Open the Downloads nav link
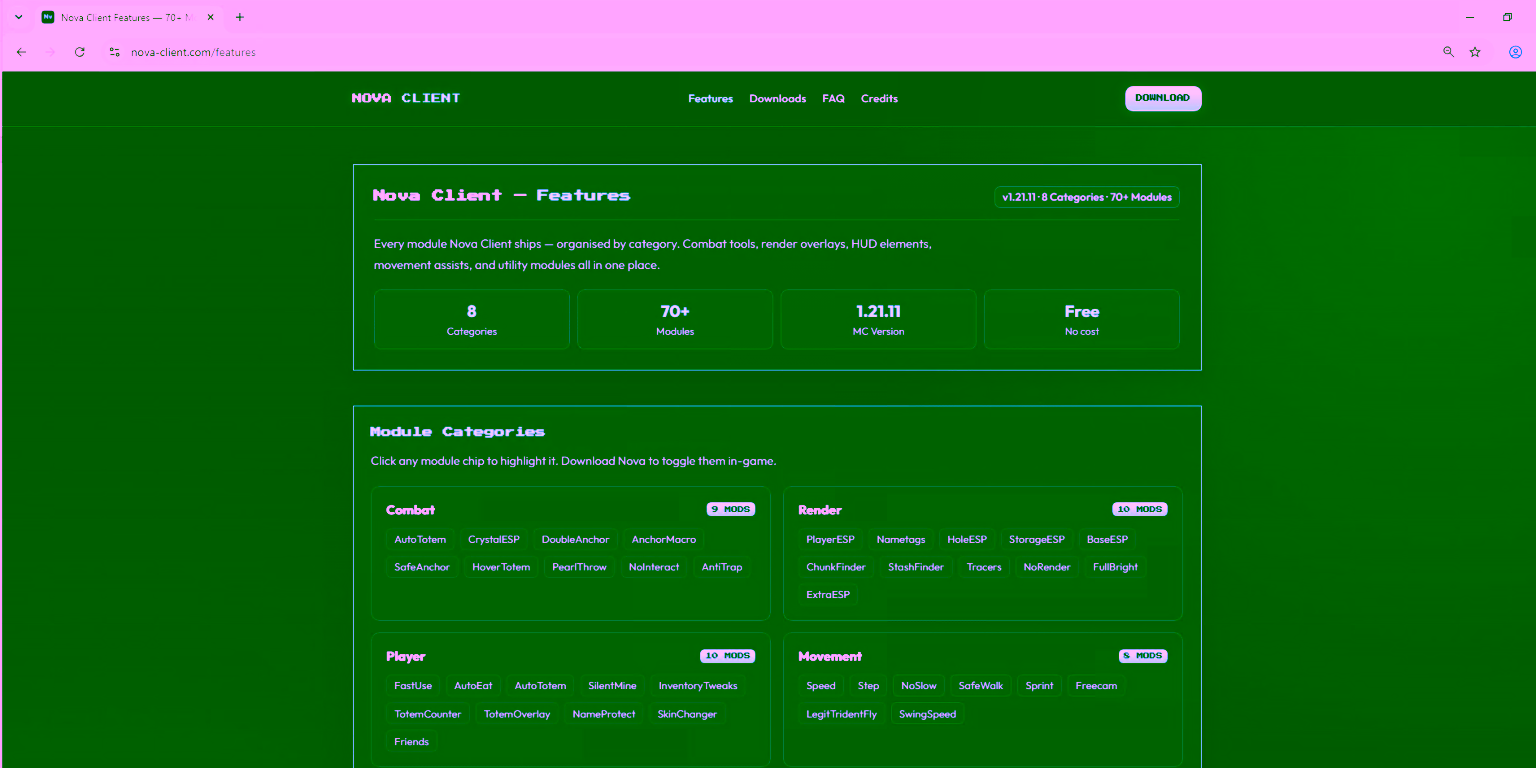Screen dimensions: 1536x768 (778, 99)
